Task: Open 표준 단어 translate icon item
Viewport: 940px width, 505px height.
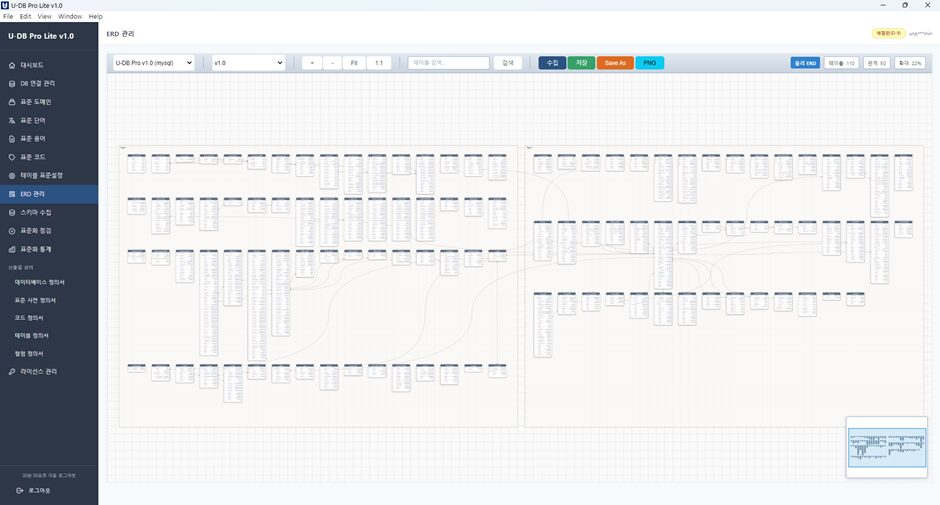Action: coord(12,121)
